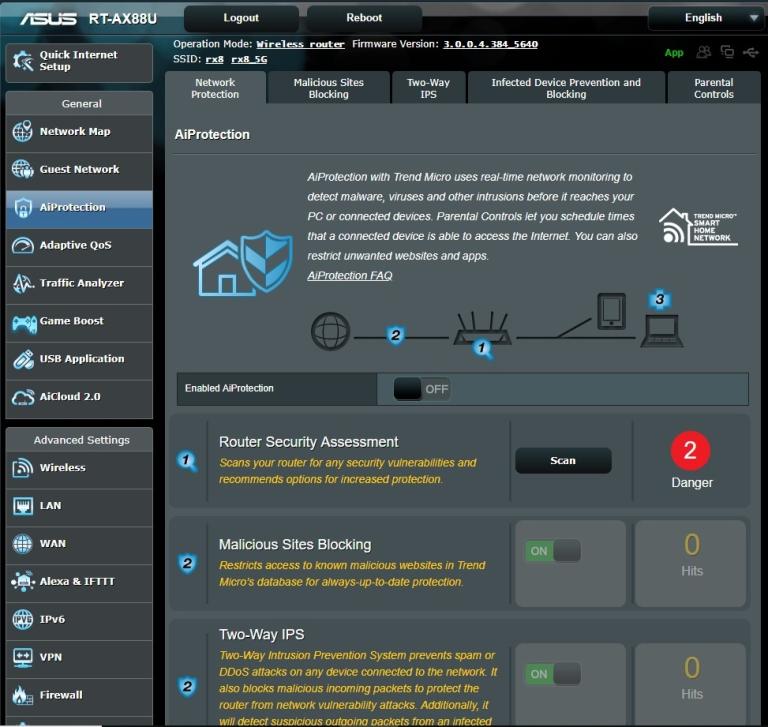Click the house and shield AiProtection graphic

pos(243,264)
